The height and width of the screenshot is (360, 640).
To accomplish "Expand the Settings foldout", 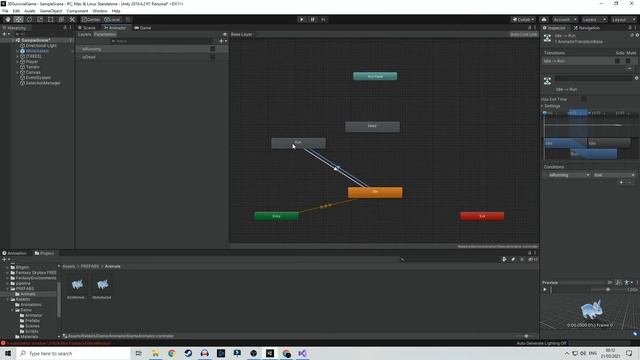I will (x=542, y=106).
